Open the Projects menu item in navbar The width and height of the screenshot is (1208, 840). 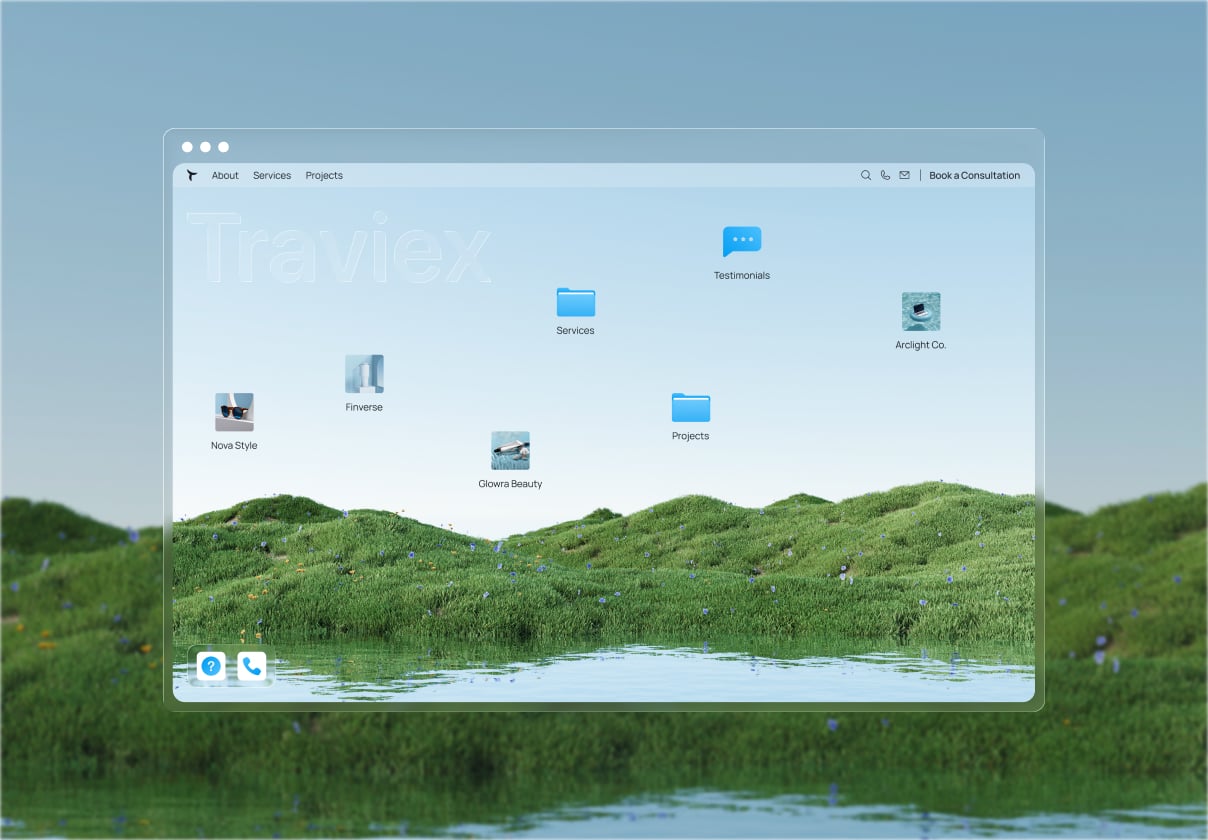point(324,176)
